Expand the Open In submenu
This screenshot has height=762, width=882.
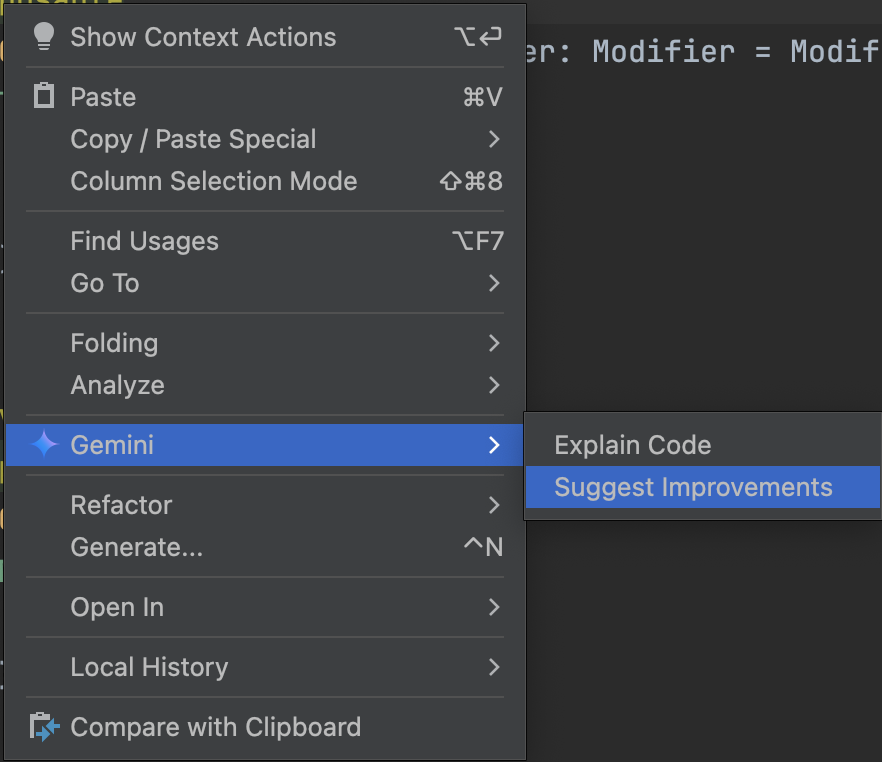(x=264, y=607)
